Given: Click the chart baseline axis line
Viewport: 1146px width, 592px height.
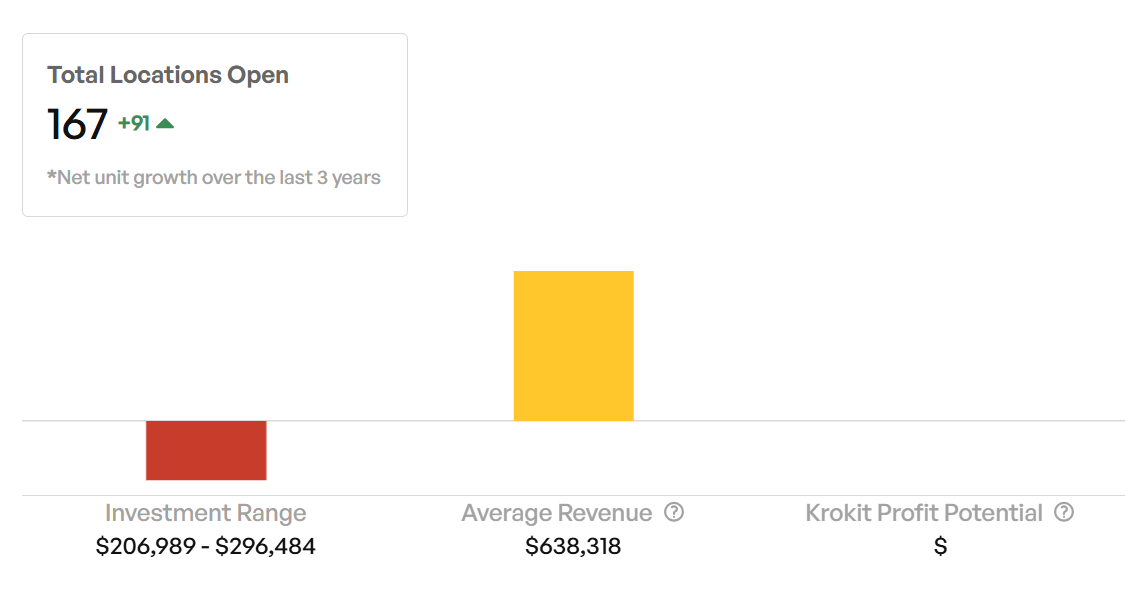Looking at the screenshot, I should click(574, 421).
